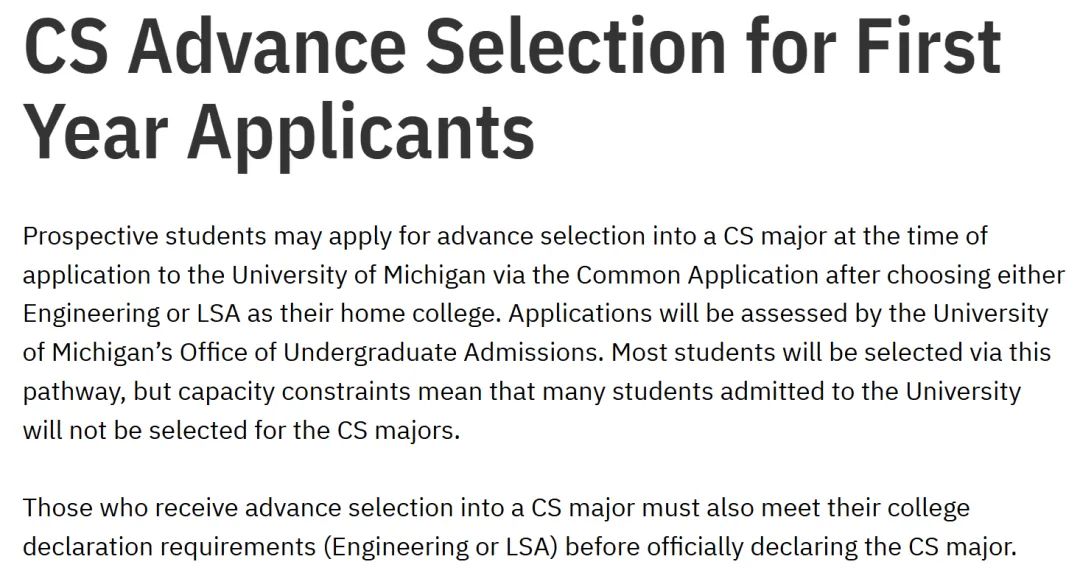
Task: Click the words 'Common Application'
Action: [697, 275]
